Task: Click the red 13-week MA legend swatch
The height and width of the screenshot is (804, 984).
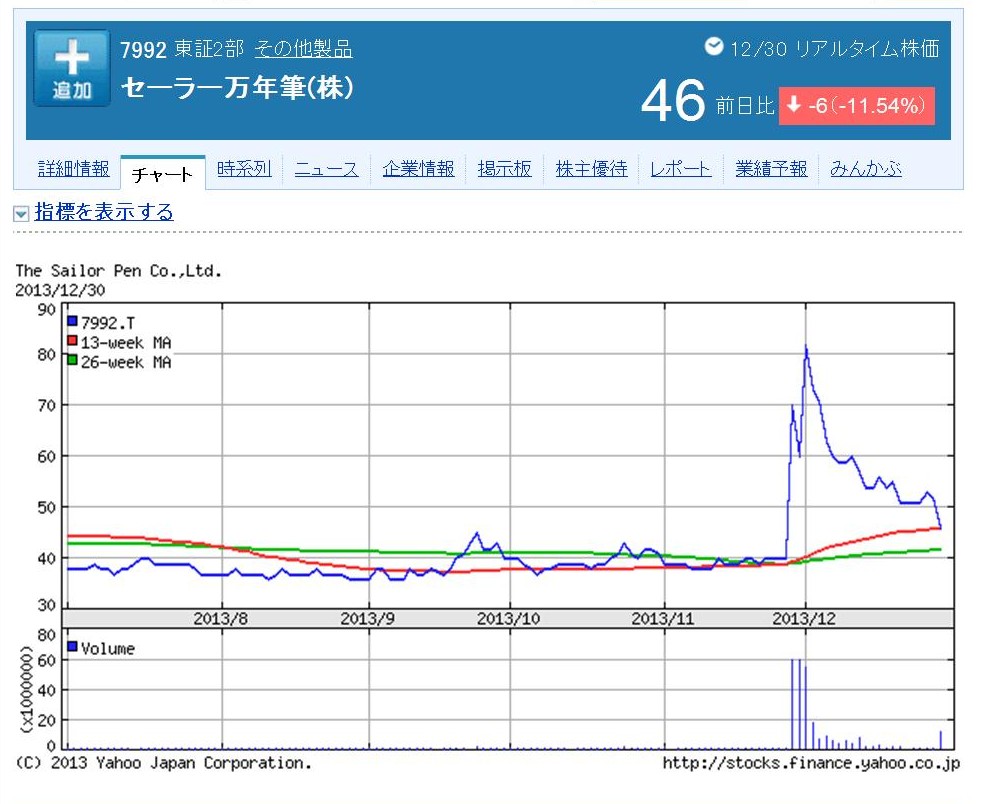Action: point(72,341)
